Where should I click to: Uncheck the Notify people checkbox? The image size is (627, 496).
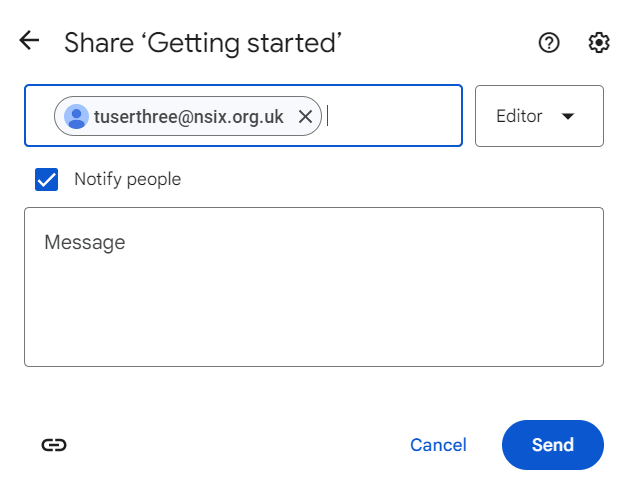point(46,180)
